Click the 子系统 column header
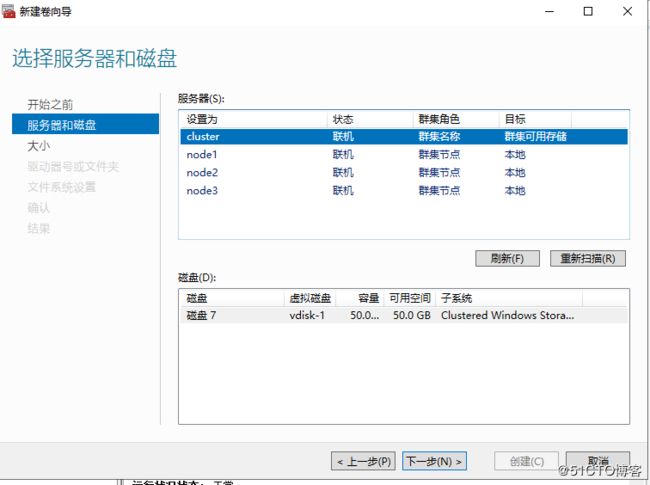Screen dimensions: 650x485 (509, 298)
